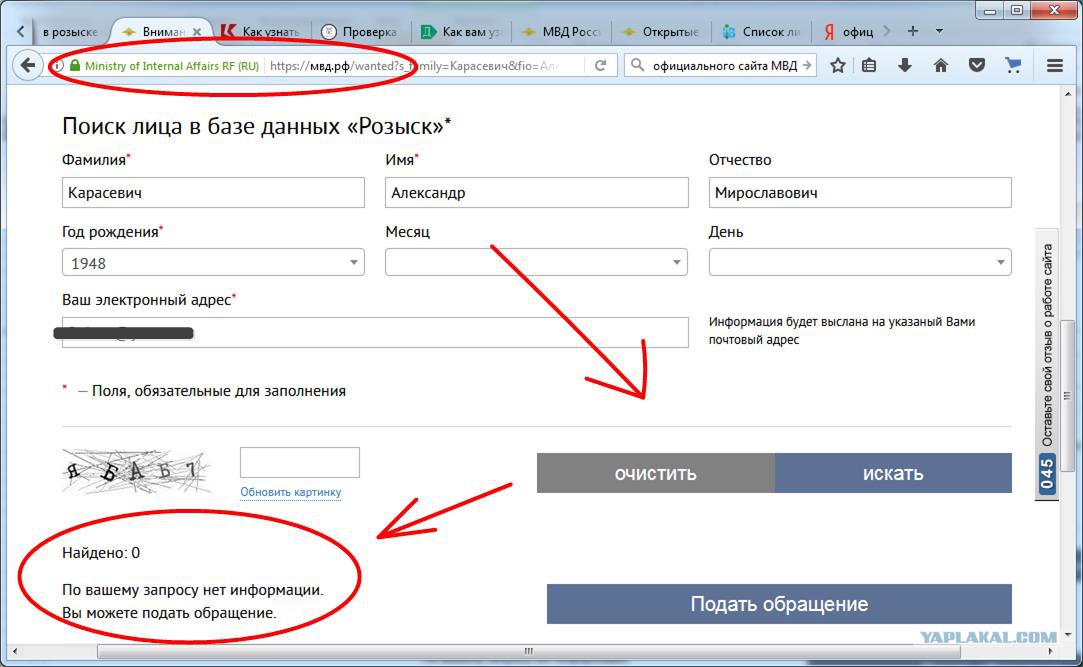Click the shopping cart toolbar icon
Image resolution: width=1083 pixels, height=667 pixels.
[1013, 66]
